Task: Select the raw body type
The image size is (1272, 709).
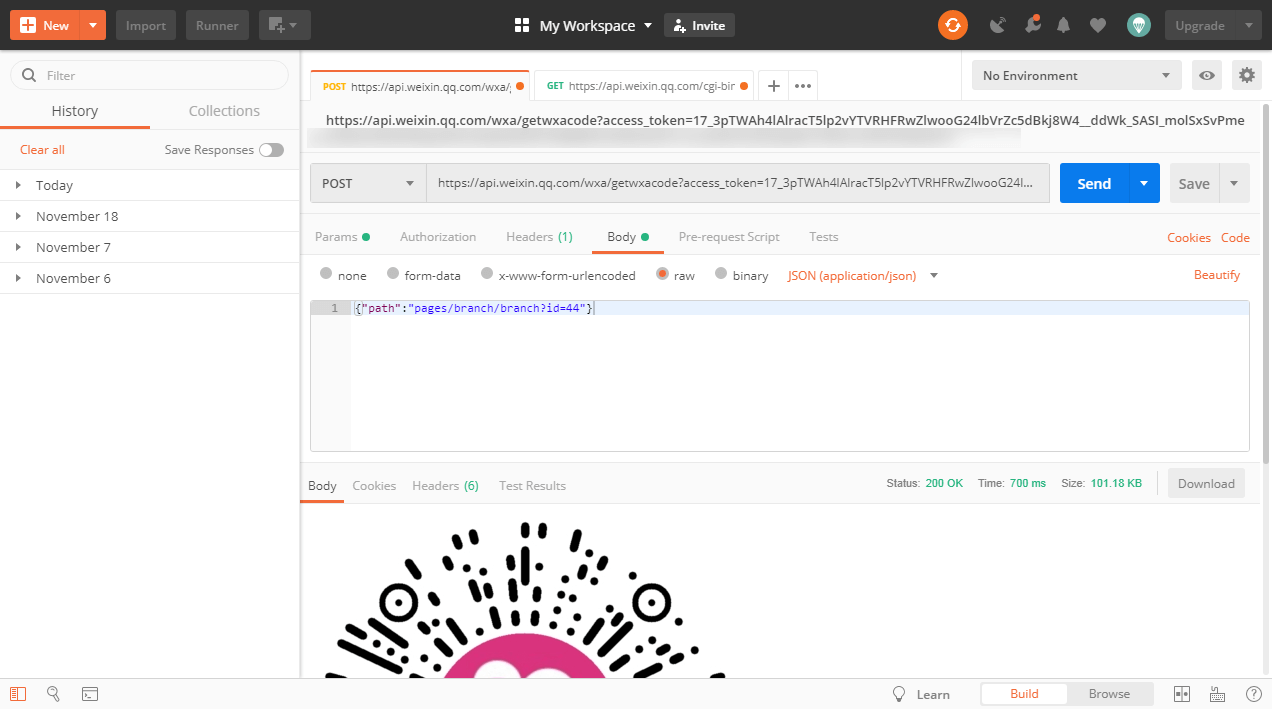Action: [x=662, y=274]
